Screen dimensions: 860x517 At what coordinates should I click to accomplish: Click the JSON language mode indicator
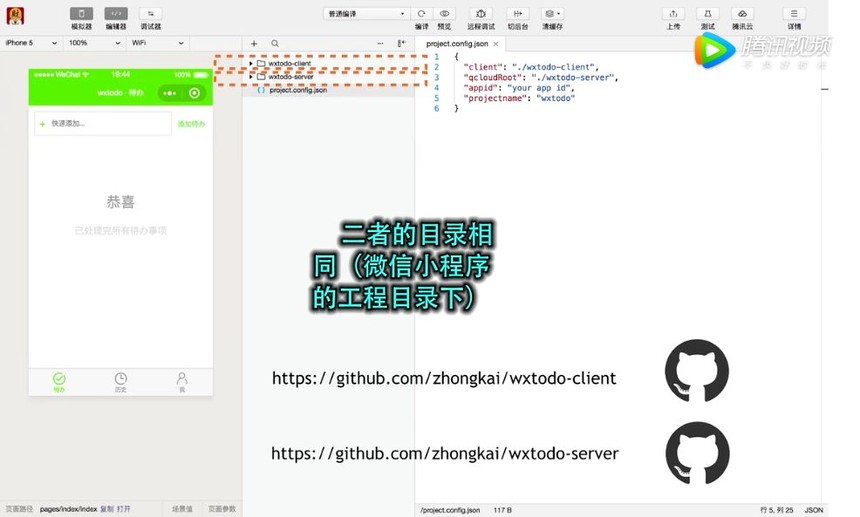tap(814, 510)
